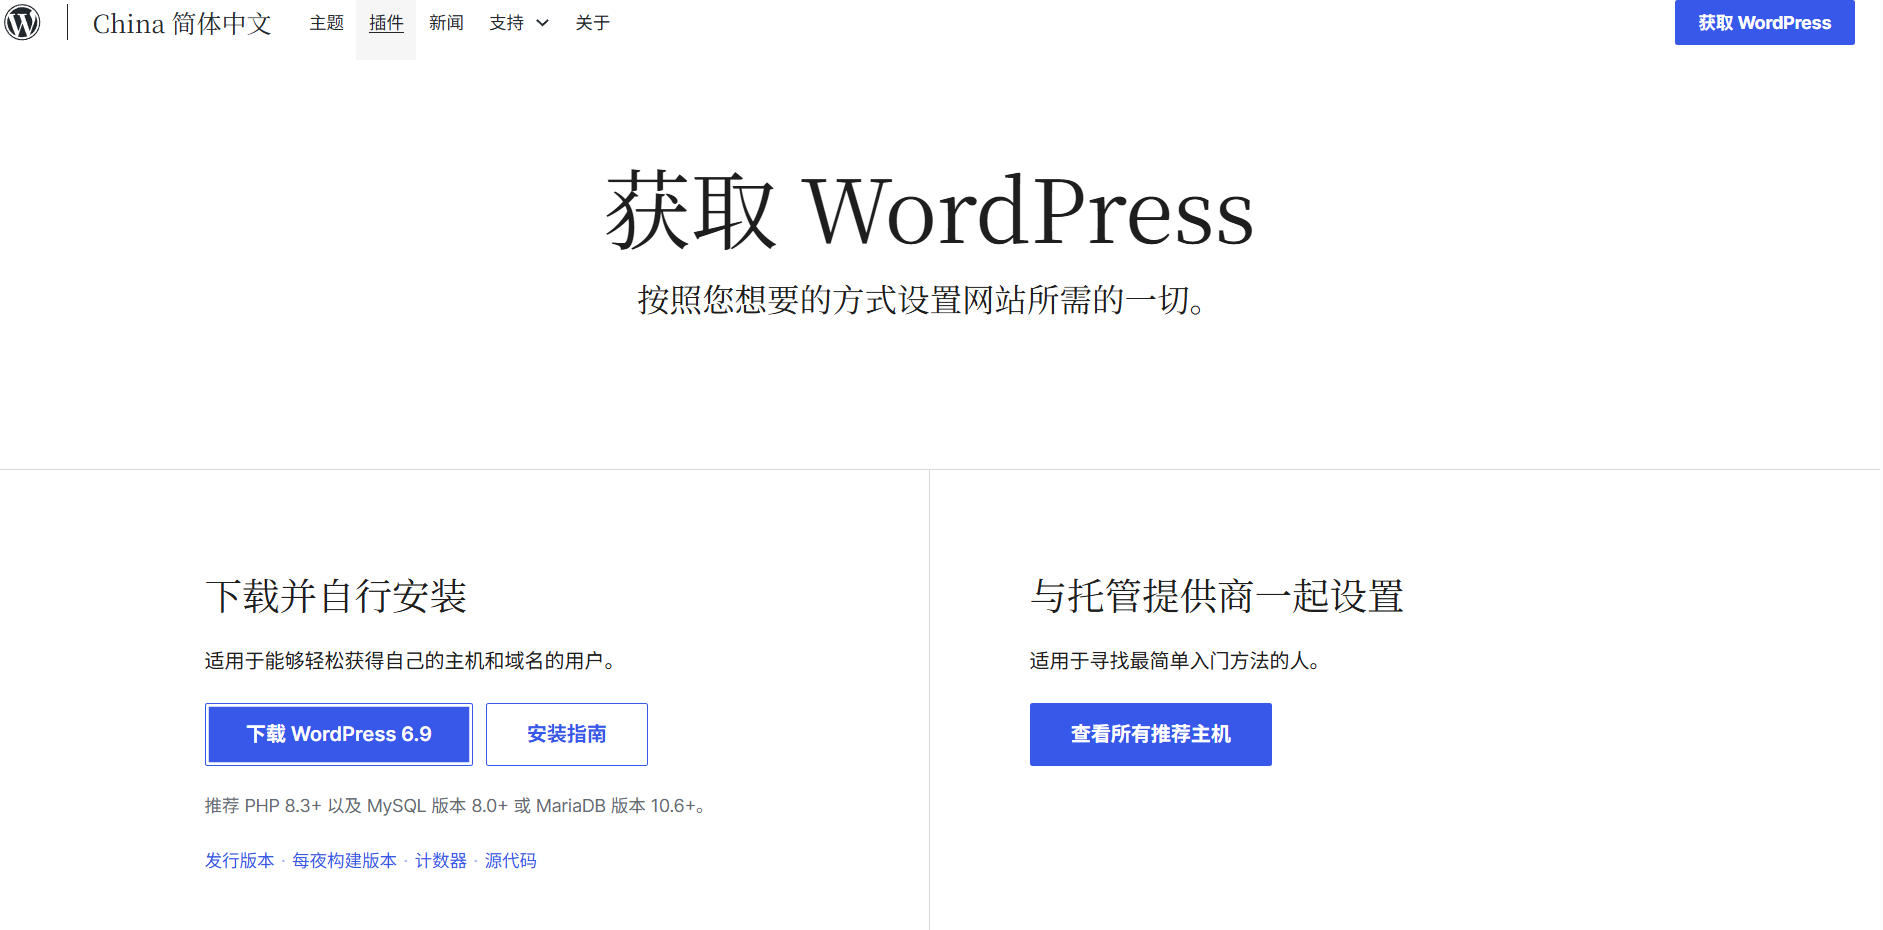This screenshot has width=1883, height=930.
Task: Click the 与托管提供商一起设置 section heading
Action: pyautogui.click(x=1216, y=596)
